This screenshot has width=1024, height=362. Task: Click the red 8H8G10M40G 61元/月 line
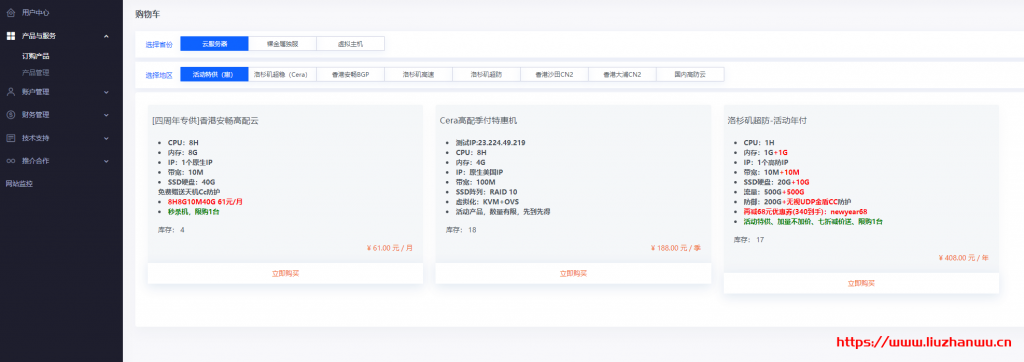[x=205, y=202]
